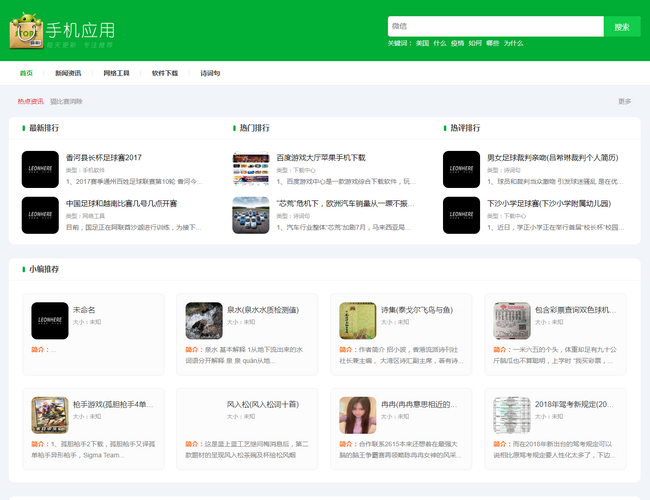Click the 热评排行 section heading

465,128
